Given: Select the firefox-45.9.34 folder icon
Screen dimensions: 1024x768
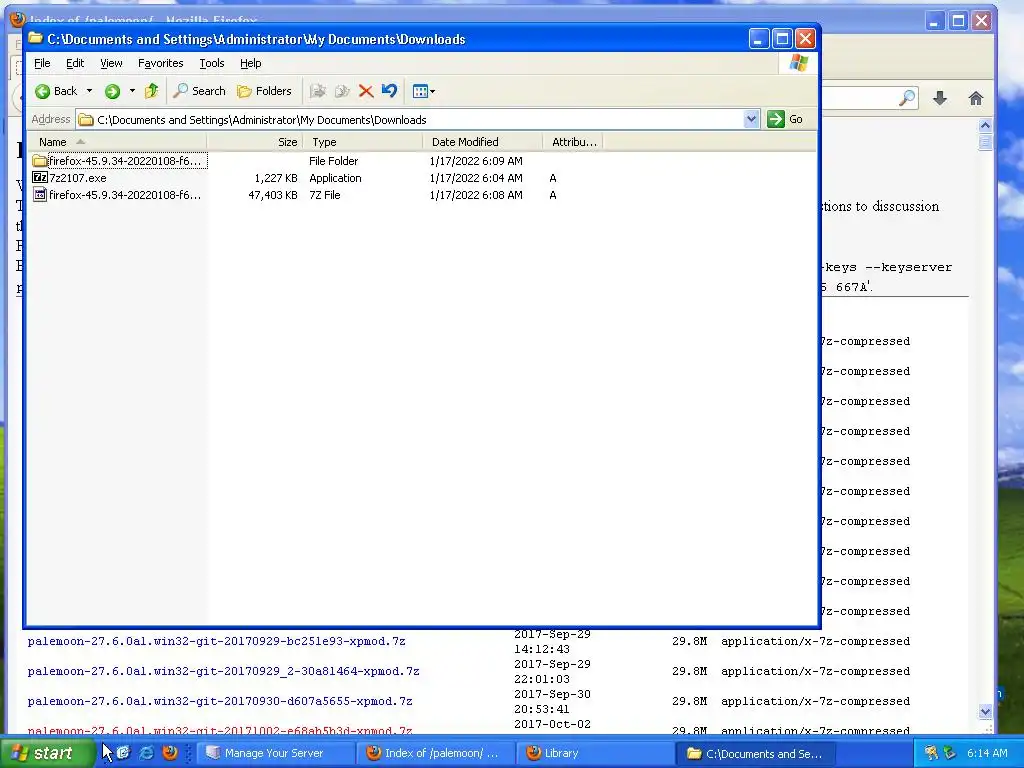Looking at the screenshot, I should click(40, 161).
